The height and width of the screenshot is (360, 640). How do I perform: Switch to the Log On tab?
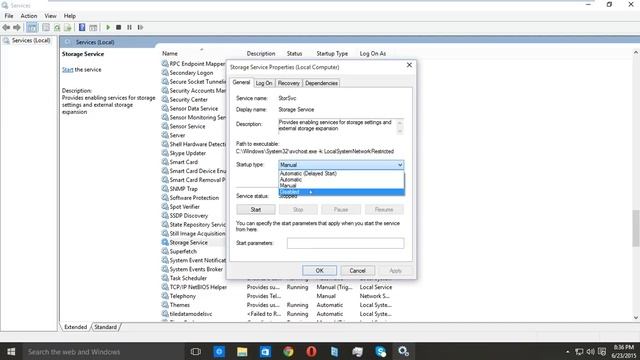click(x=264, y=83)
